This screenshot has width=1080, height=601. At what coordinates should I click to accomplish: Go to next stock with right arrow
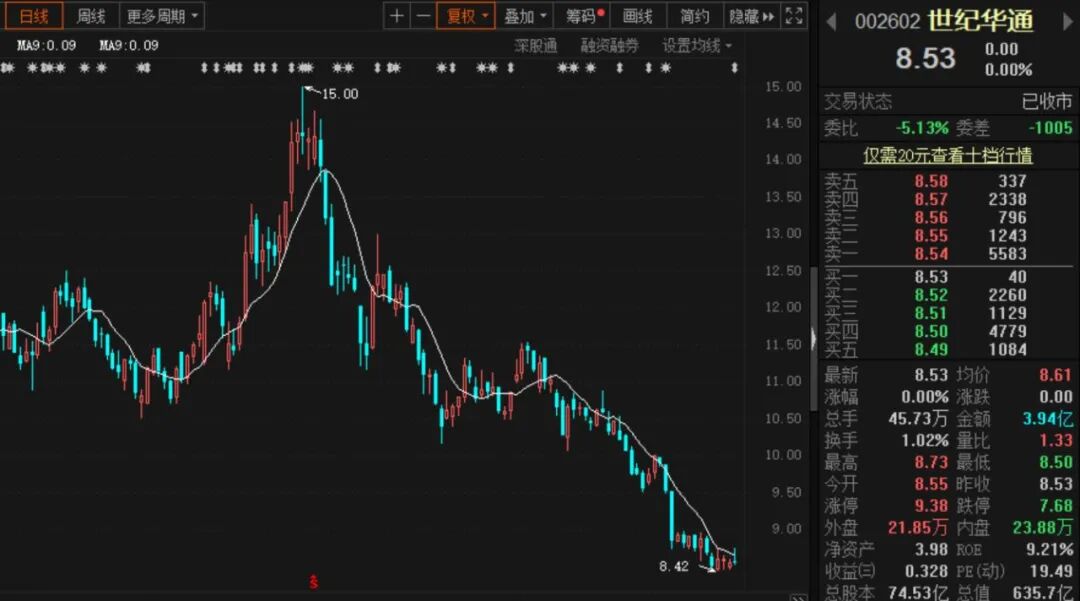click(1068, 22)
